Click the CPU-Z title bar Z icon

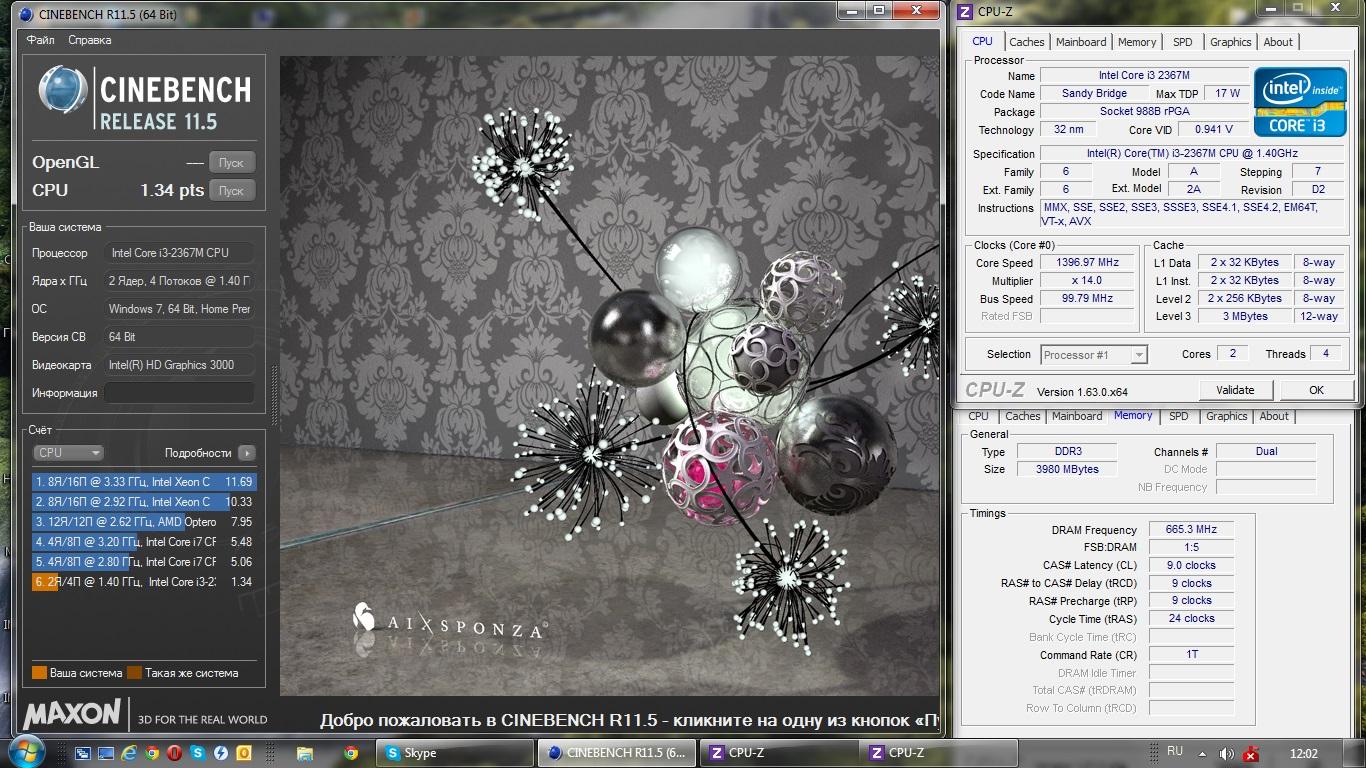coord(964,12)
